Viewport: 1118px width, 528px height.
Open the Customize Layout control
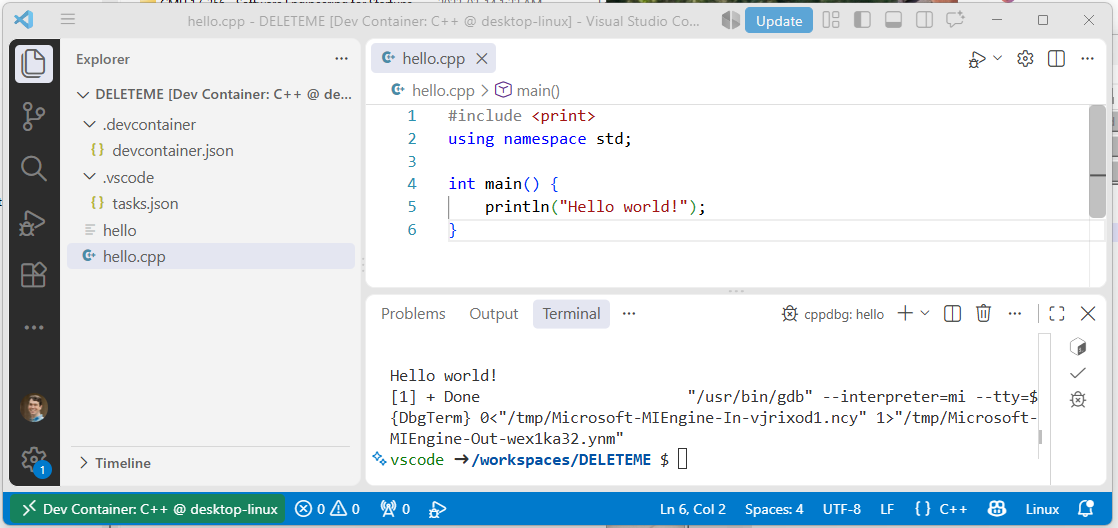click(831, 20)
